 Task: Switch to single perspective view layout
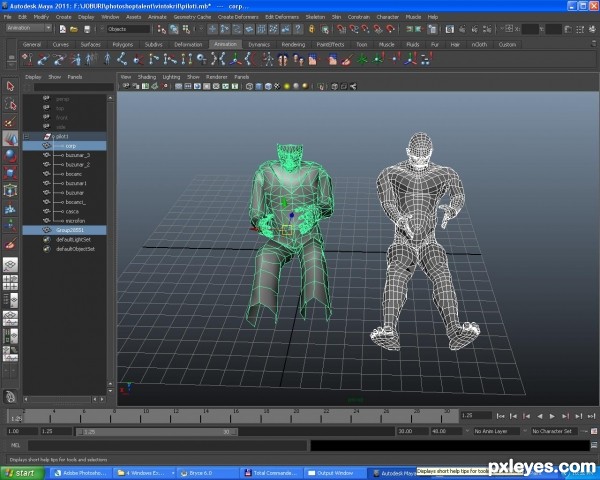[x=10, y=264]
